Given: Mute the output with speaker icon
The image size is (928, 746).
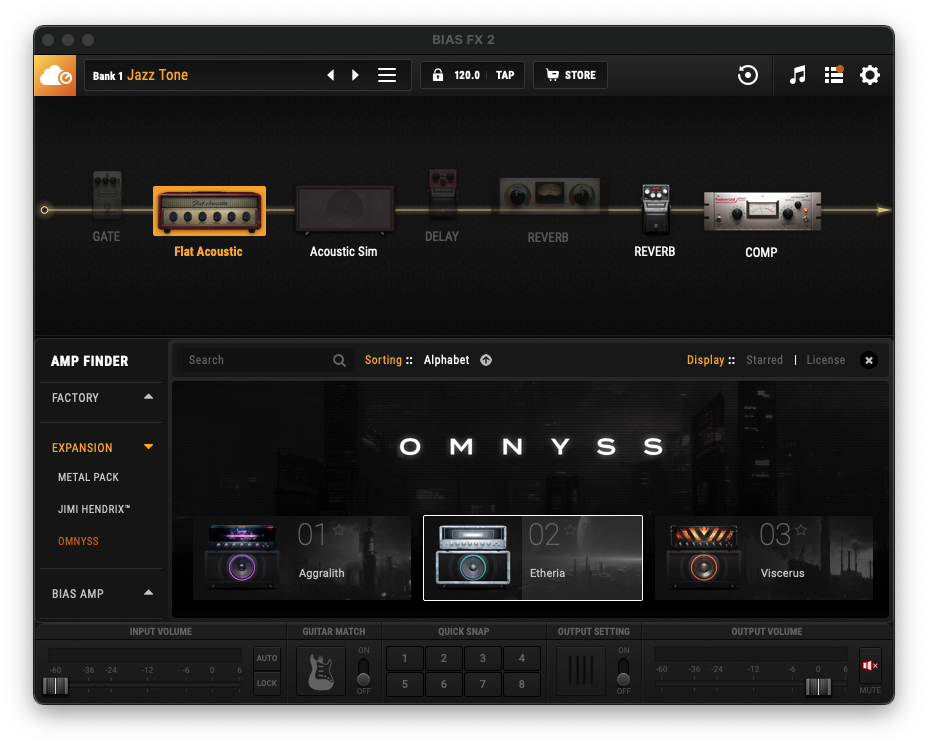Looking at the screenshot, I should pos(869,666).
